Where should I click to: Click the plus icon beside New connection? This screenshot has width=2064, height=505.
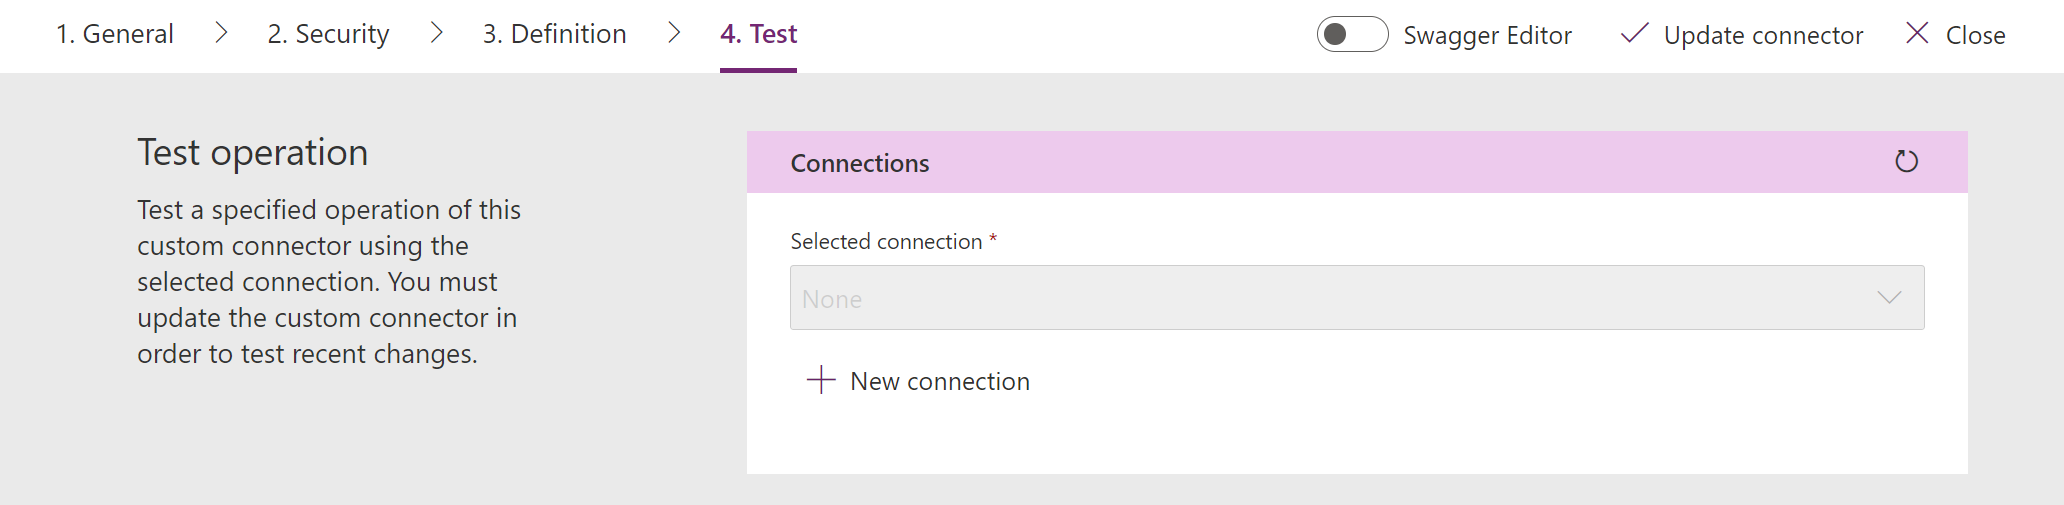[821, 380]
